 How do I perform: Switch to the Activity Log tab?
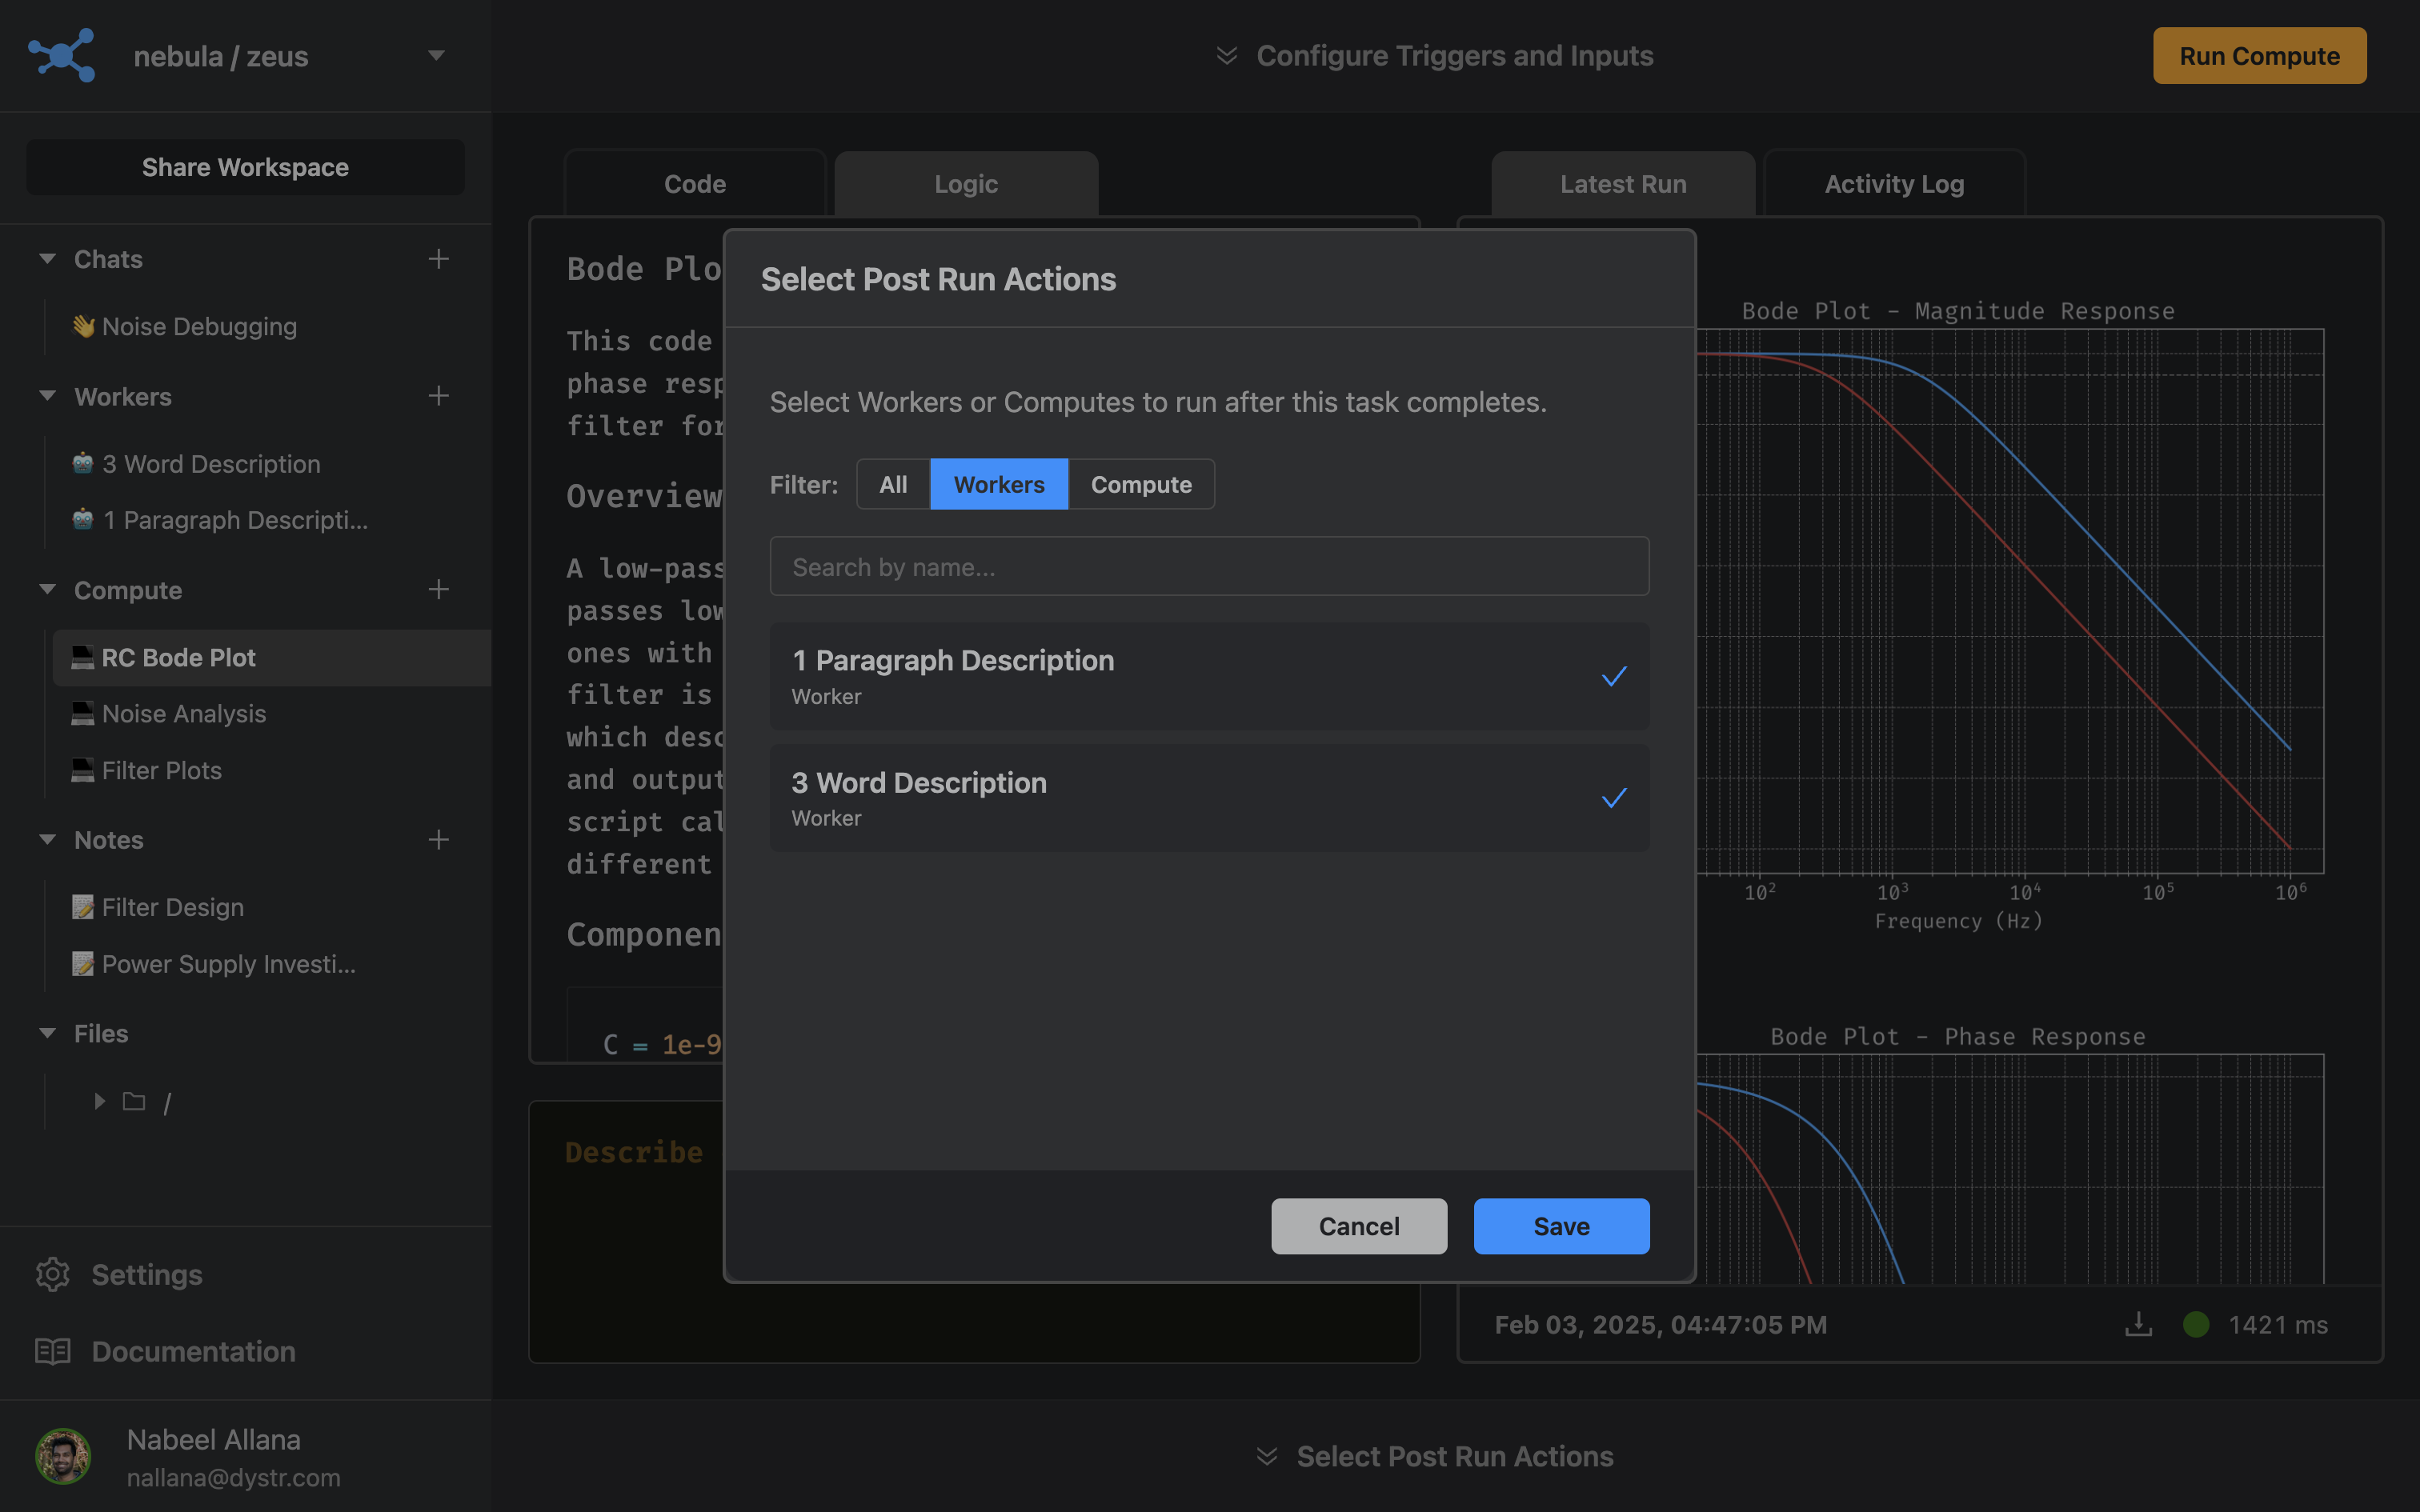[x=1893, y=184]
